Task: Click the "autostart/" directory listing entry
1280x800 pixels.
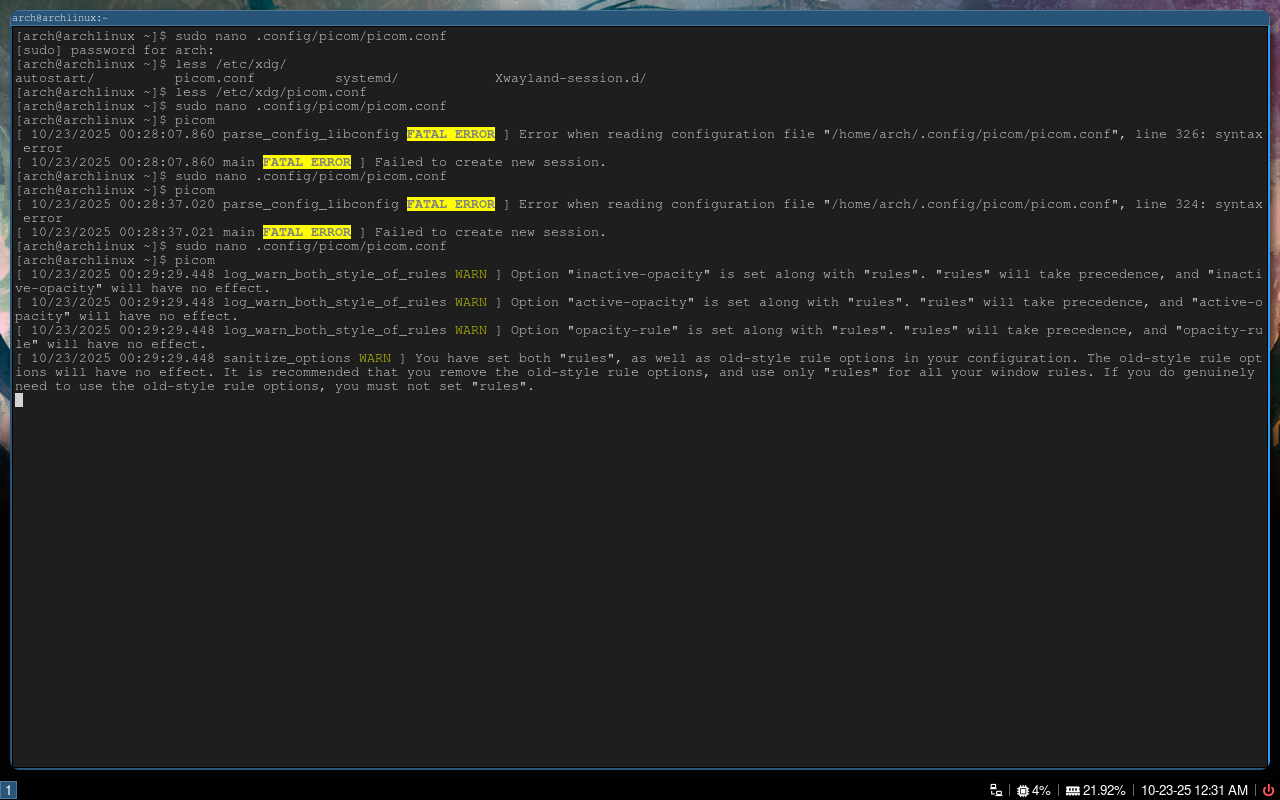Action: pyautogui.click(x=55, y=78)
